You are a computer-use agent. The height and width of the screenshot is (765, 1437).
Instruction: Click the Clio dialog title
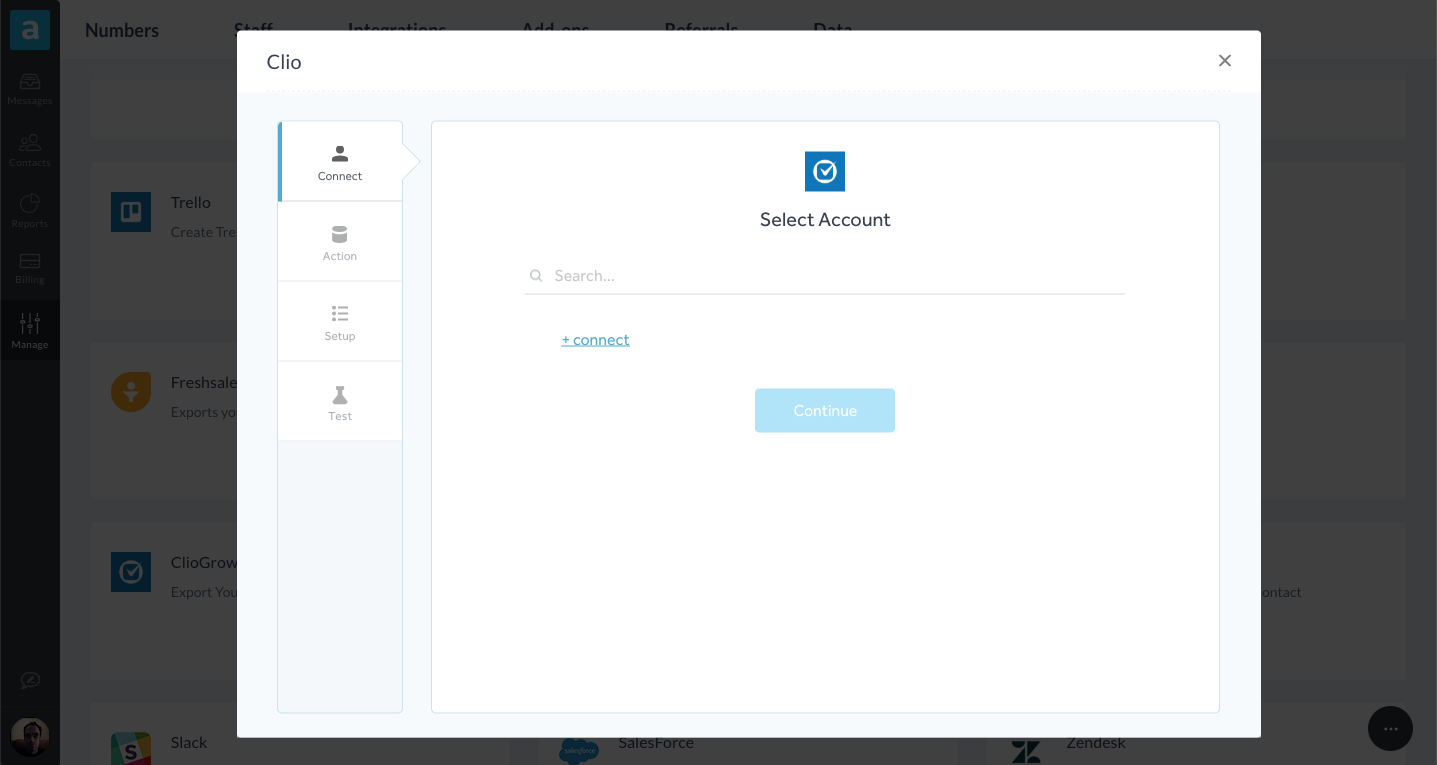click(x=284, y=62)
